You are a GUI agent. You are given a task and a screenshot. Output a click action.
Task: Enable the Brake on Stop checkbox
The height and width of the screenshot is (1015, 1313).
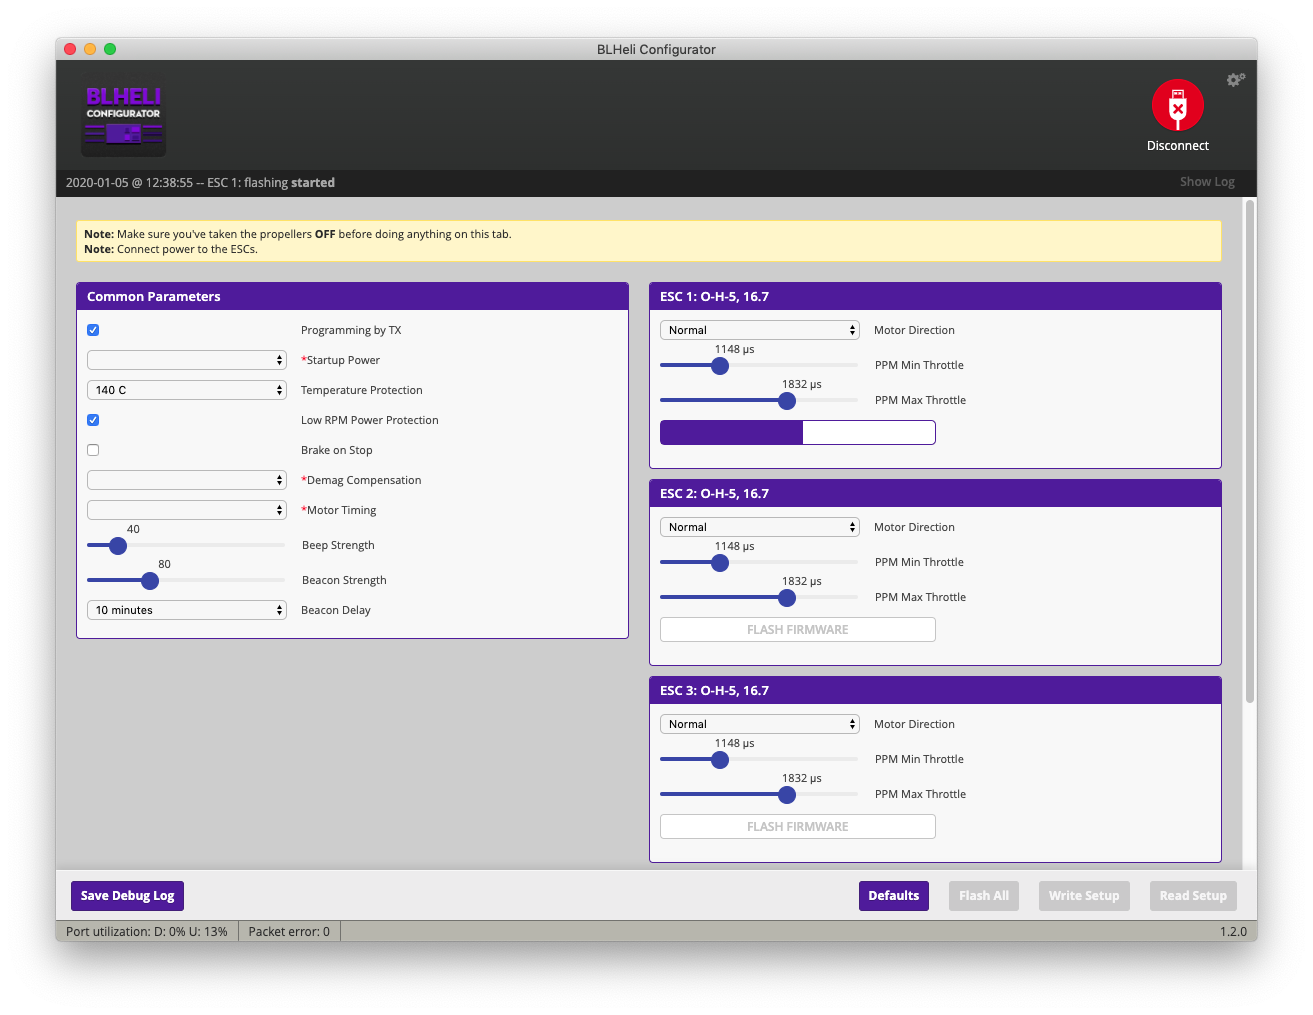(93, 450)
